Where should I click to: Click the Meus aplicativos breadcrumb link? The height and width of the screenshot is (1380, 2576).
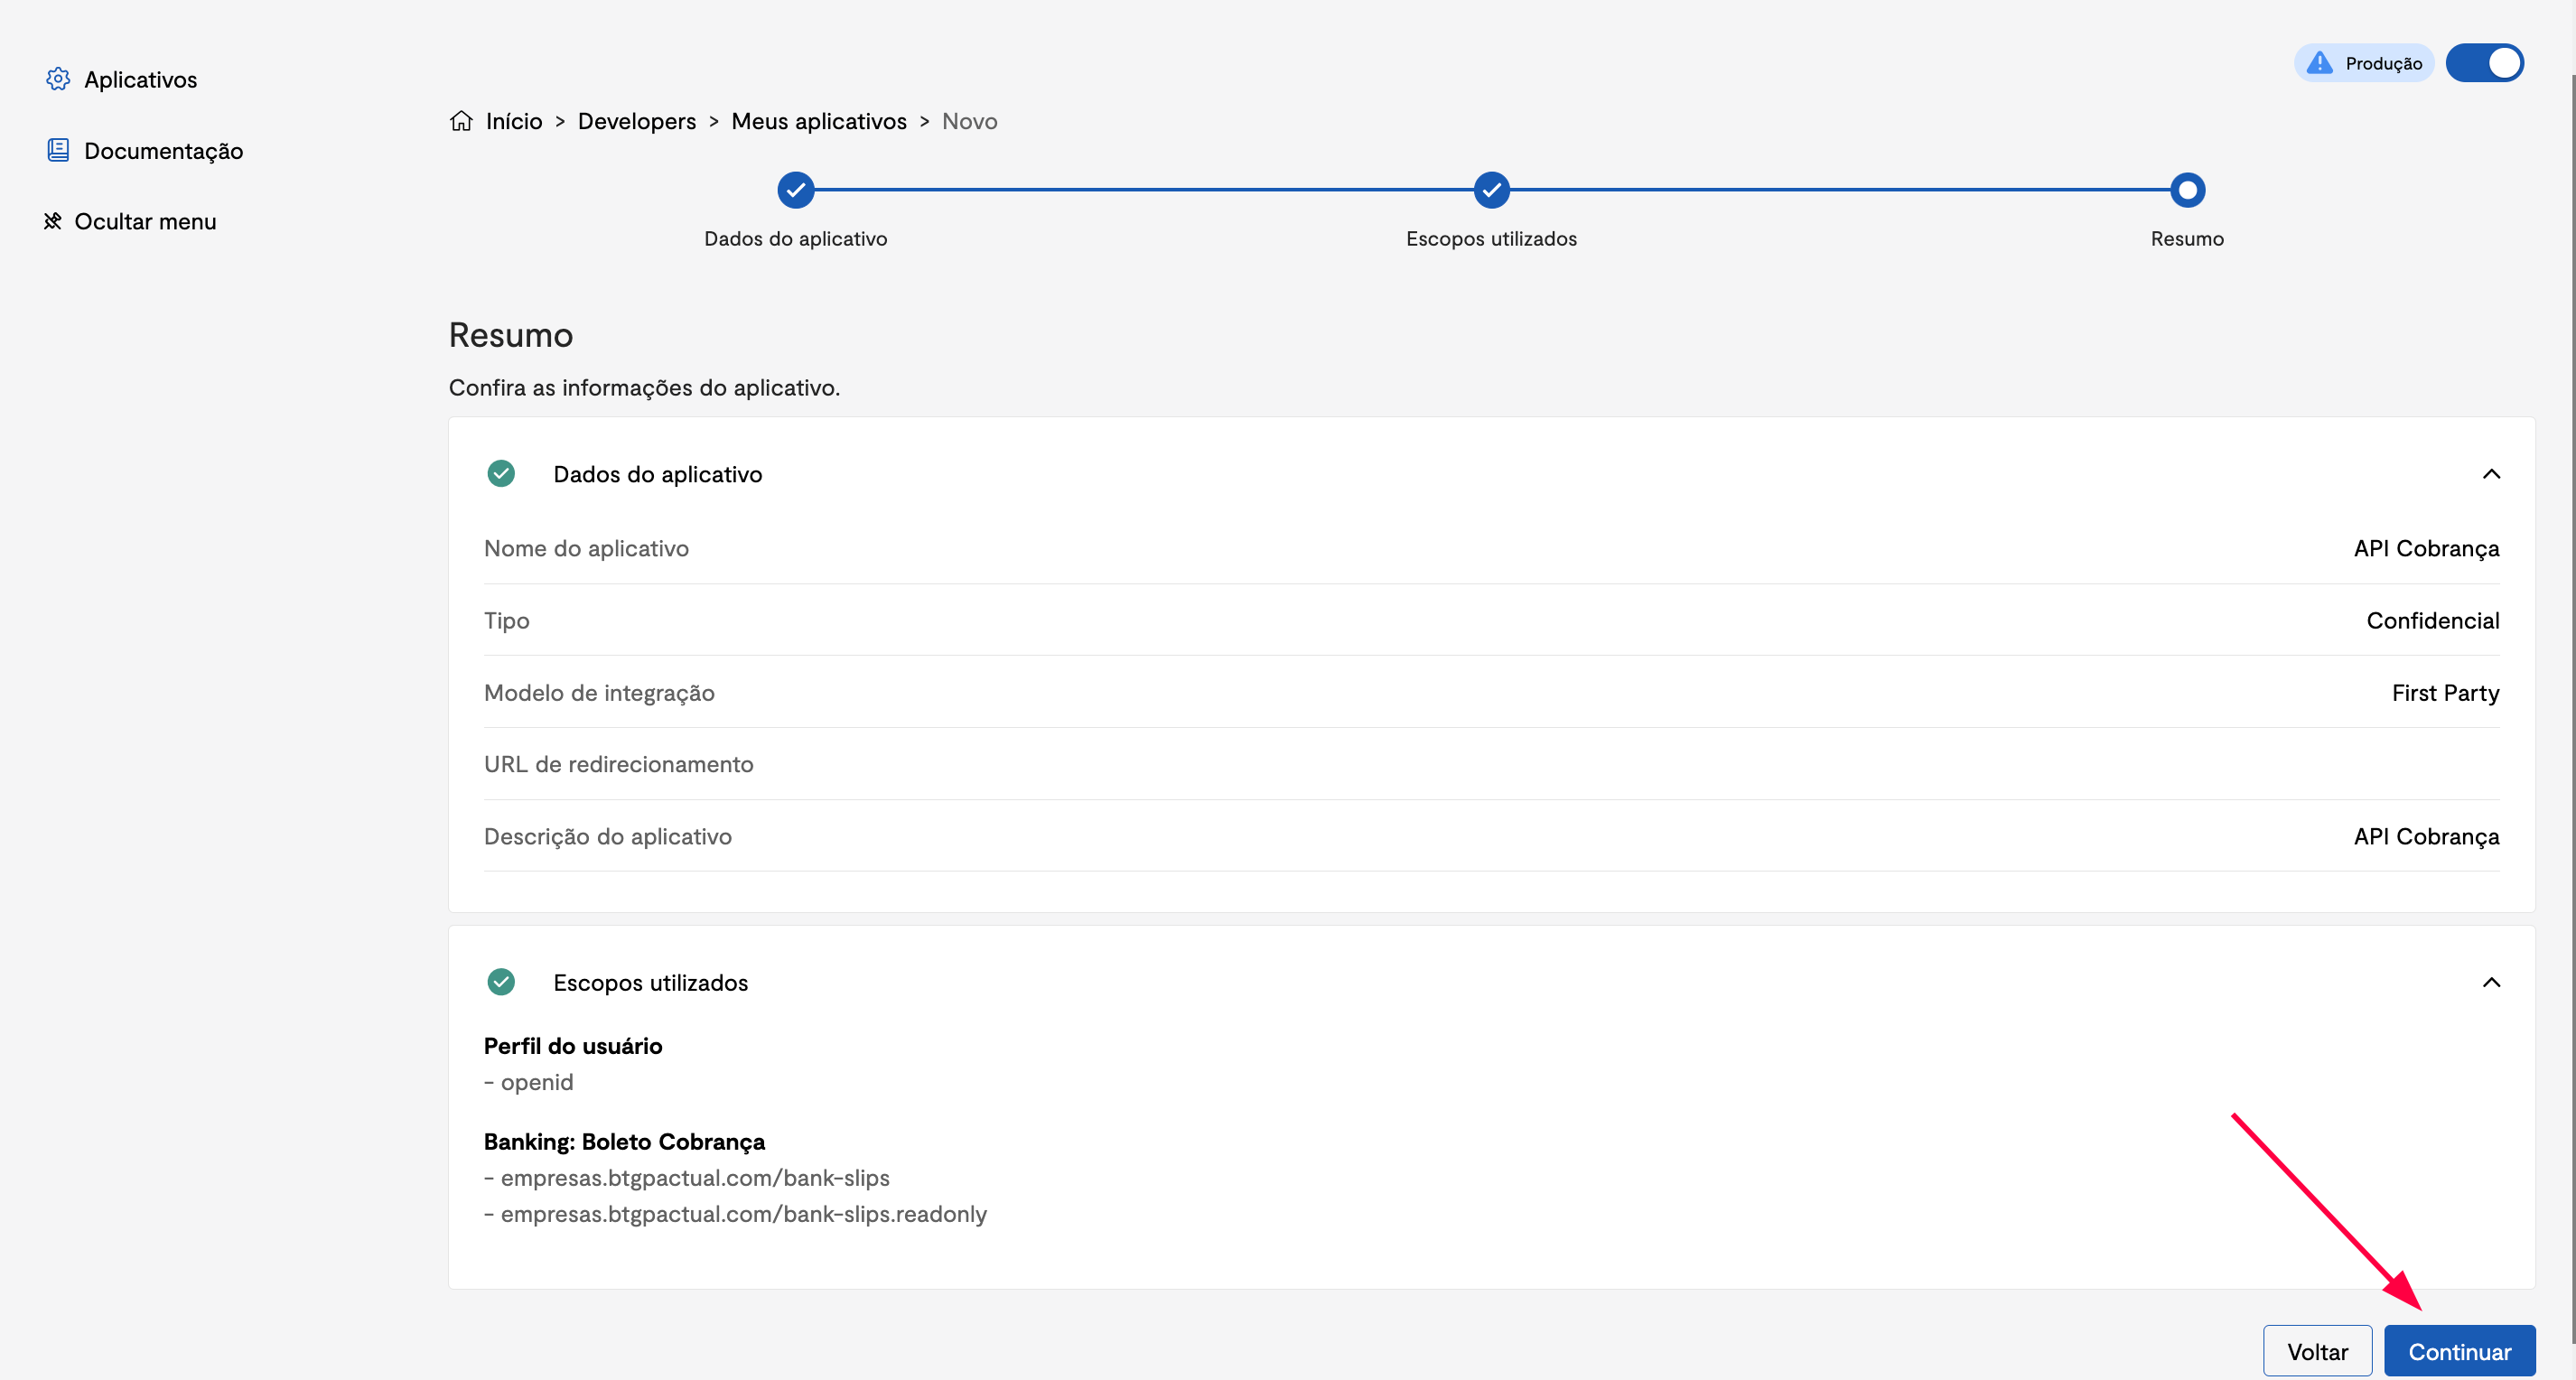tap(819, 121)
